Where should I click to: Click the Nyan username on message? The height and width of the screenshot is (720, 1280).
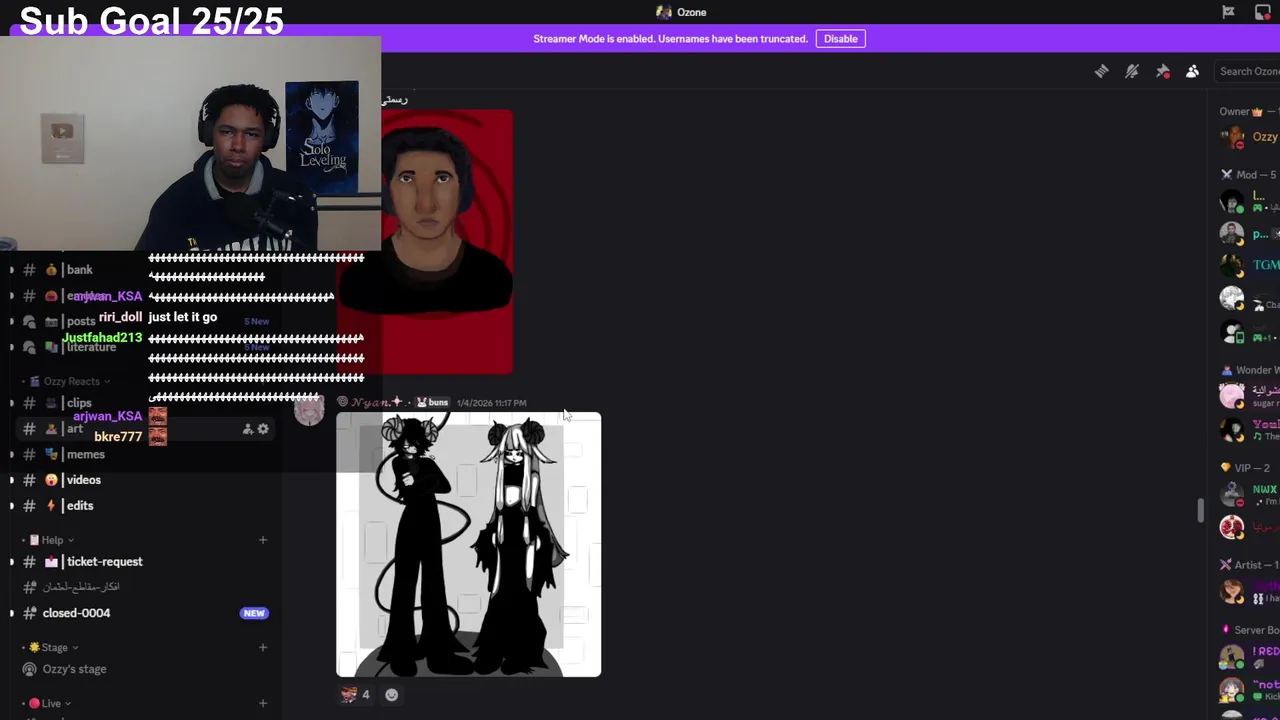[379, 402]
